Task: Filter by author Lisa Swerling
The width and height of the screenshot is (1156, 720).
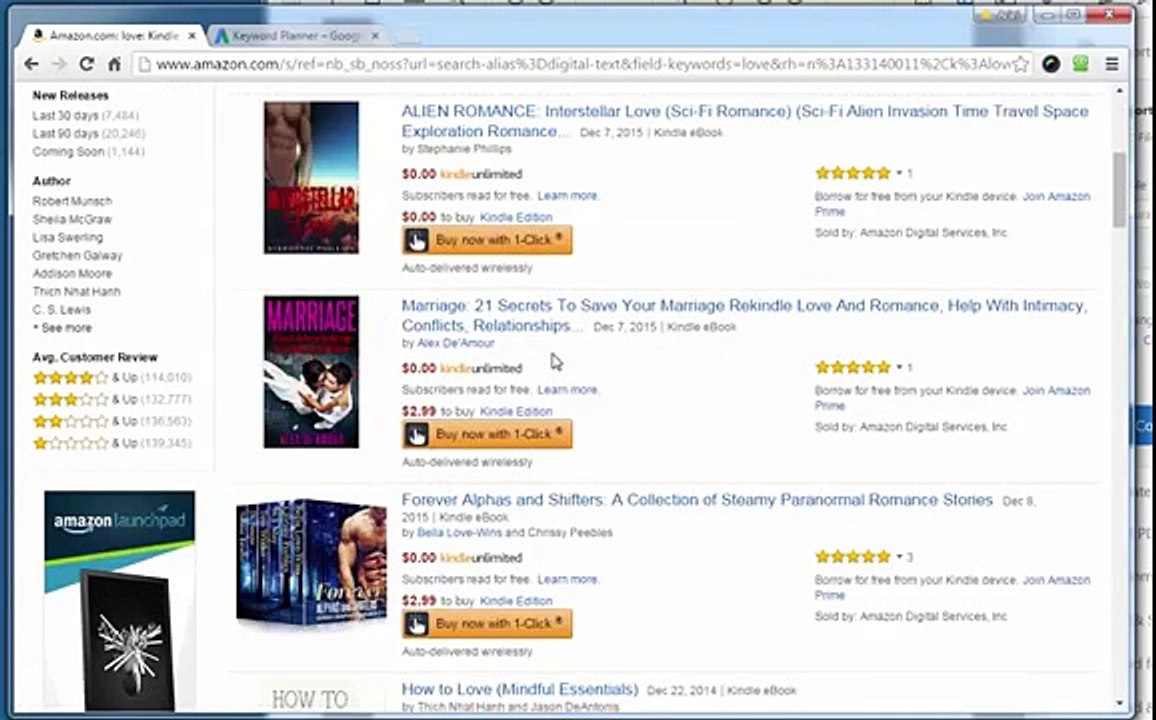Action: [x=68, y=237]
